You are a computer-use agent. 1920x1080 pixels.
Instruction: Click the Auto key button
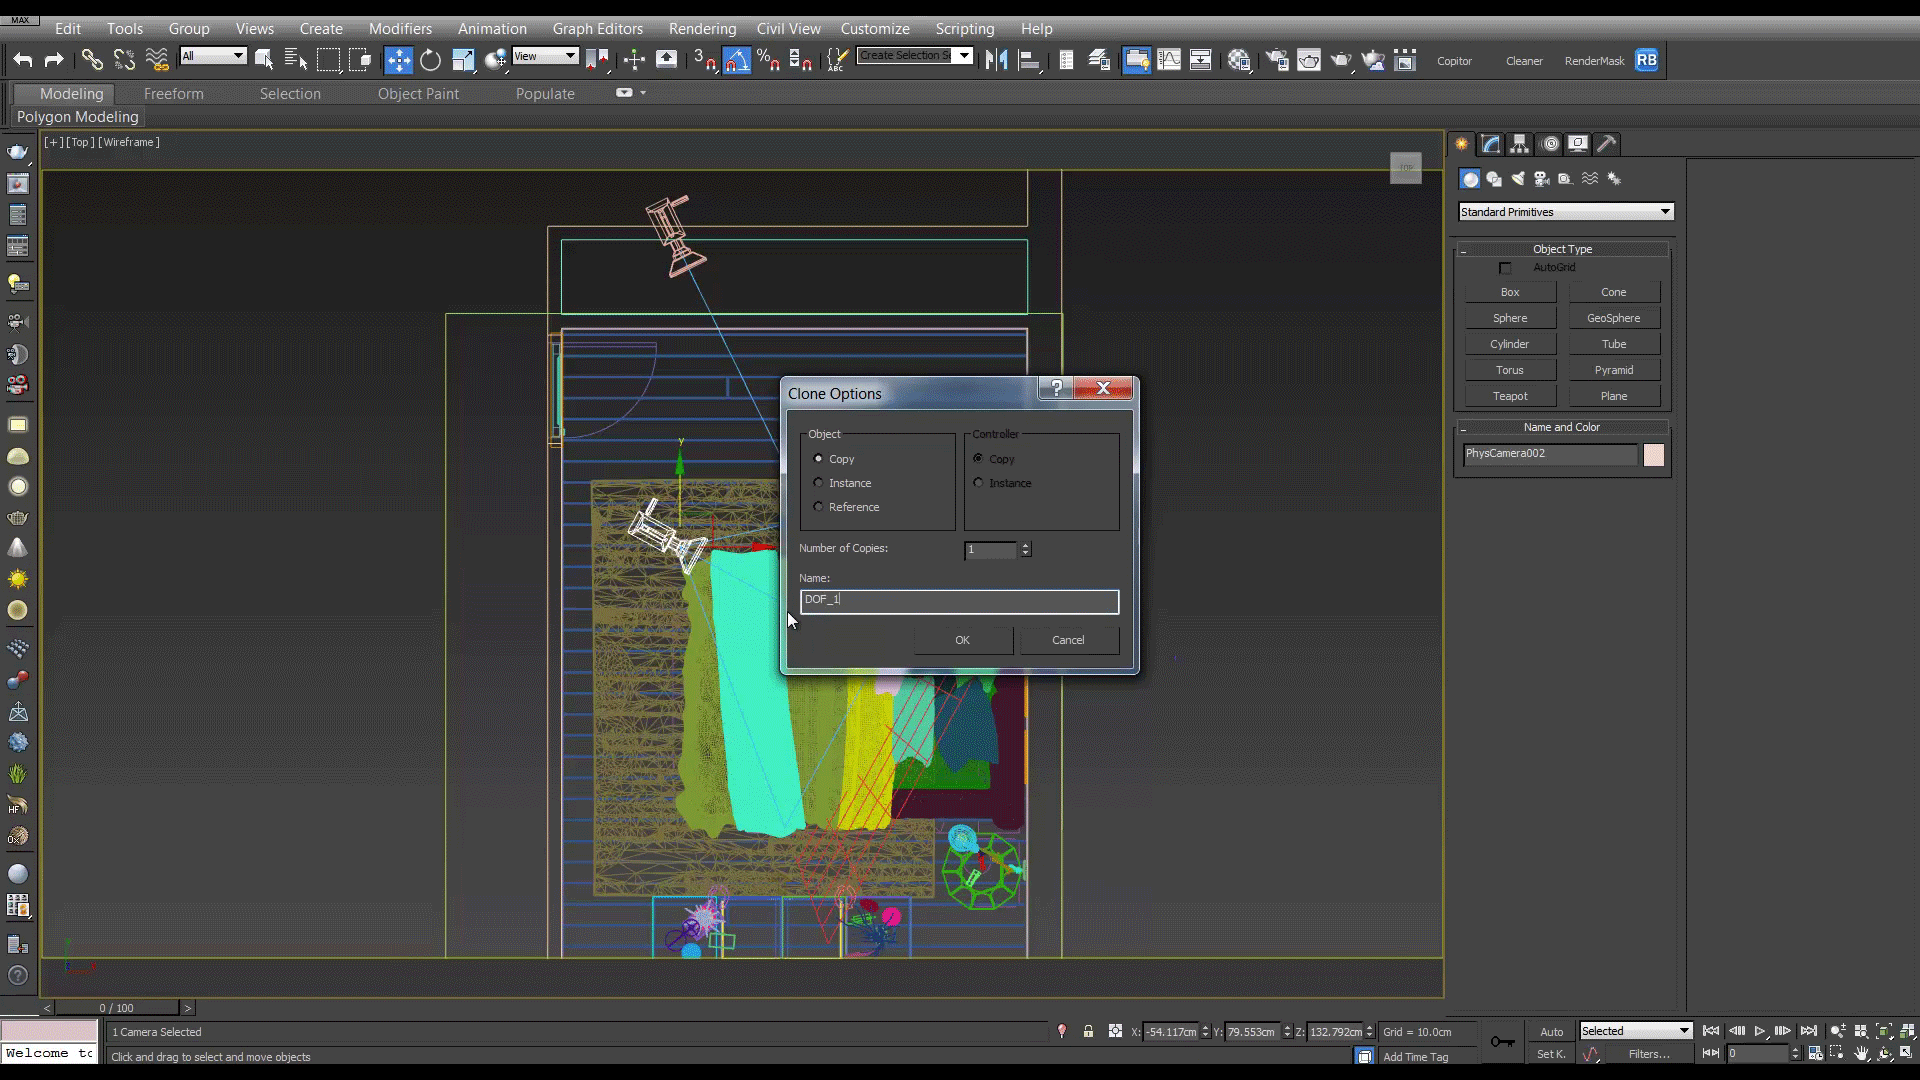(x=1551, y=1031)
